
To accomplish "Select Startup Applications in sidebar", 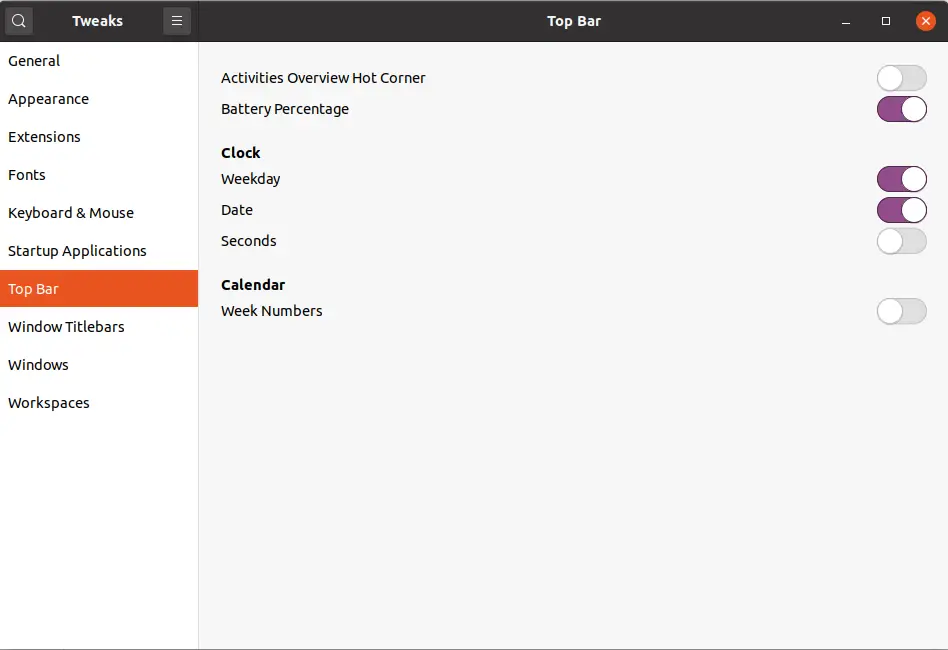I will 99,251.
